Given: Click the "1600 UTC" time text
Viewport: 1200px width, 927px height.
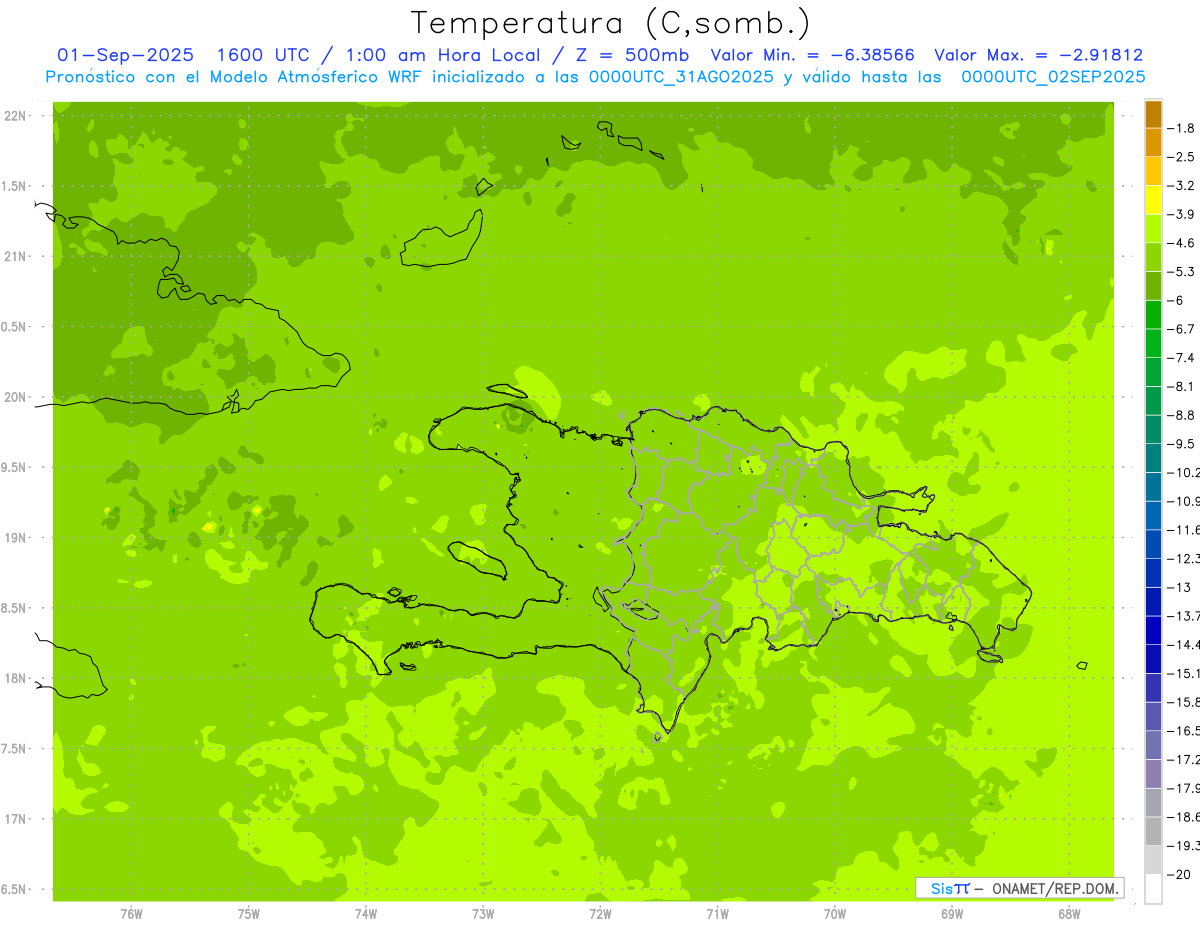Looking at the screenshot, I should [262, 55].
